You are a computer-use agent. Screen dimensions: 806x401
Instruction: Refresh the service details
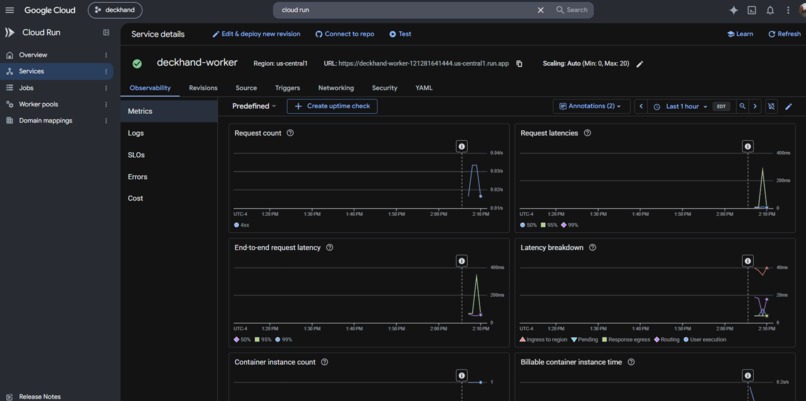[x=784, y=34]
